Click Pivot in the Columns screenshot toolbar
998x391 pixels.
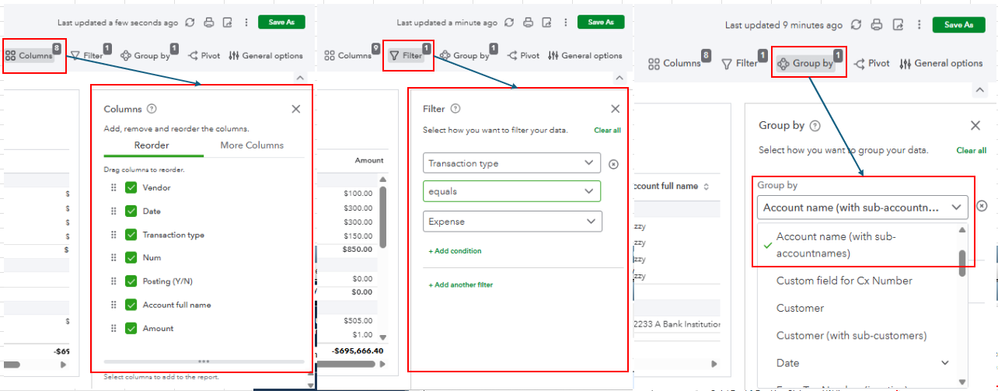[x=204, y=56]
